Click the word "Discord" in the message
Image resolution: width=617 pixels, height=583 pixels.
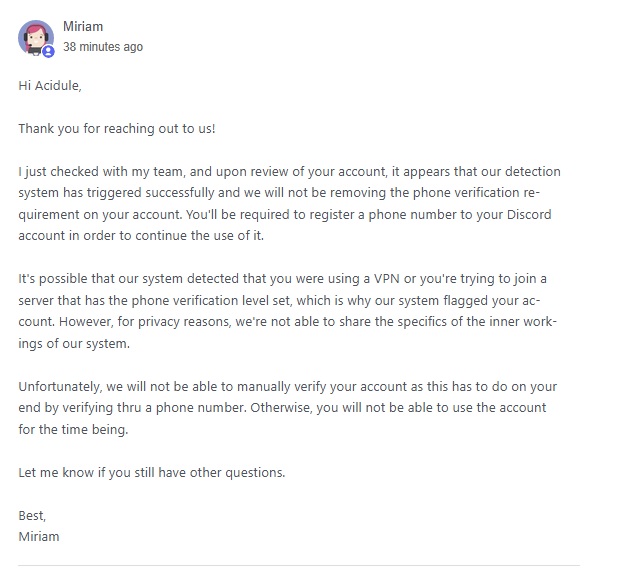pyautogui.click(x=529, y=214)
